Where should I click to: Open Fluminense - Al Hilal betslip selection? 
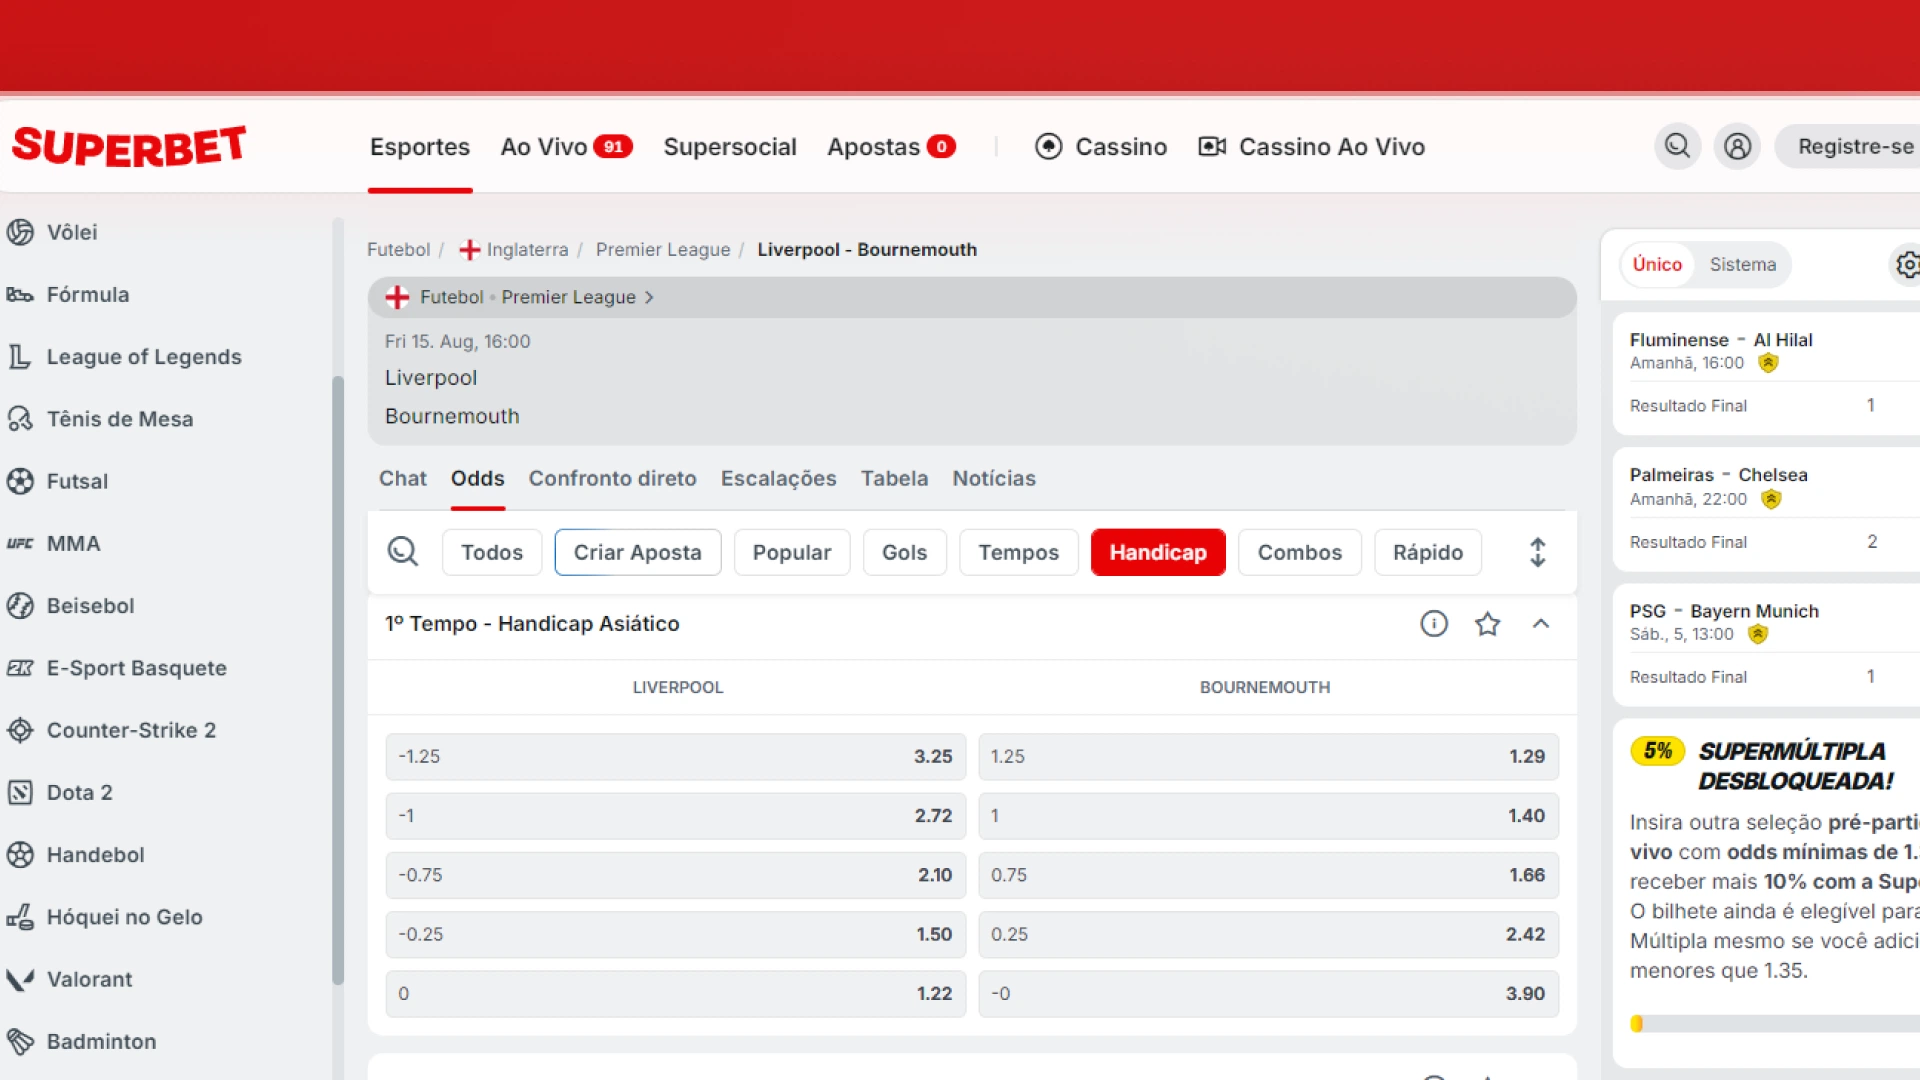[x=1768, y=373]
